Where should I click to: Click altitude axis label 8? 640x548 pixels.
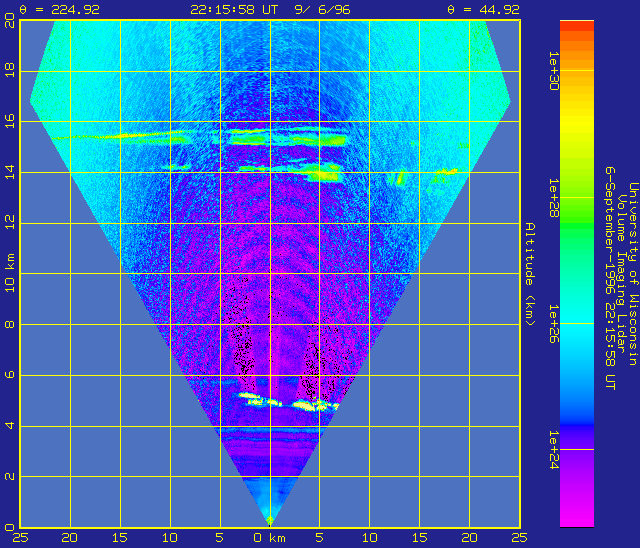click(x=10, y=324)
